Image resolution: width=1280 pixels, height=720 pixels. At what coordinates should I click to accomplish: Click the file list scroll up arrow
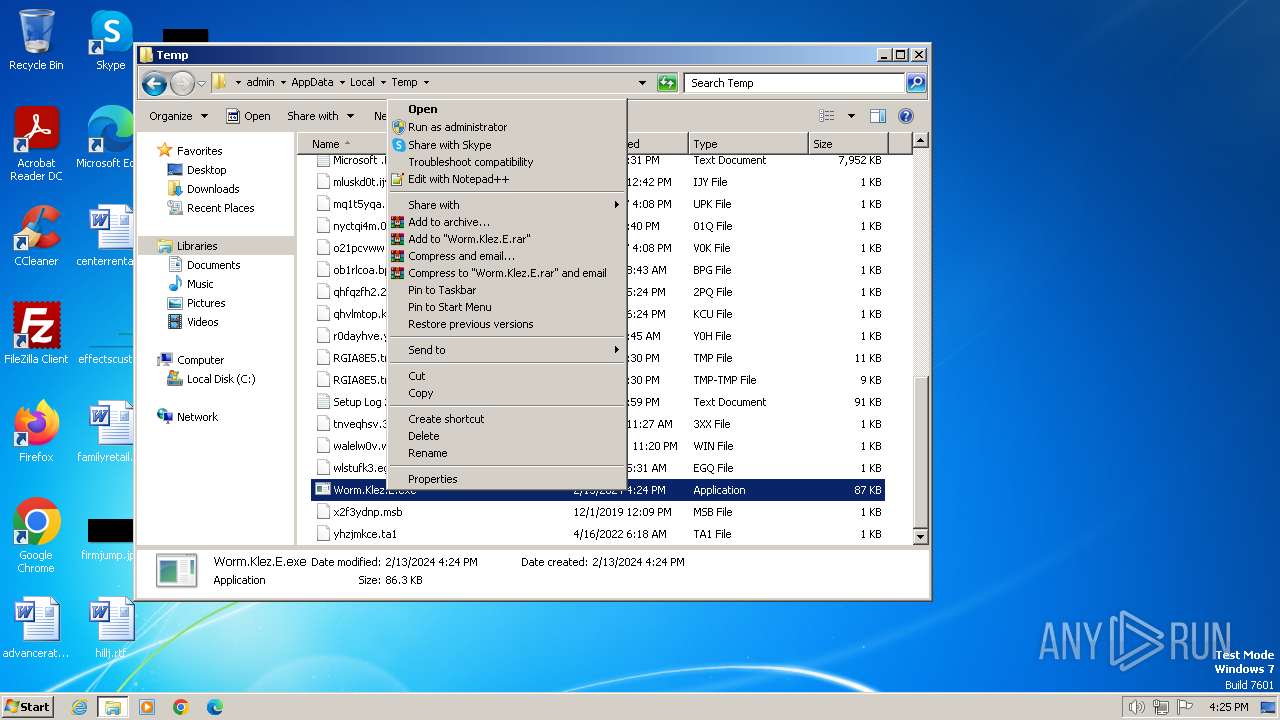921,141
